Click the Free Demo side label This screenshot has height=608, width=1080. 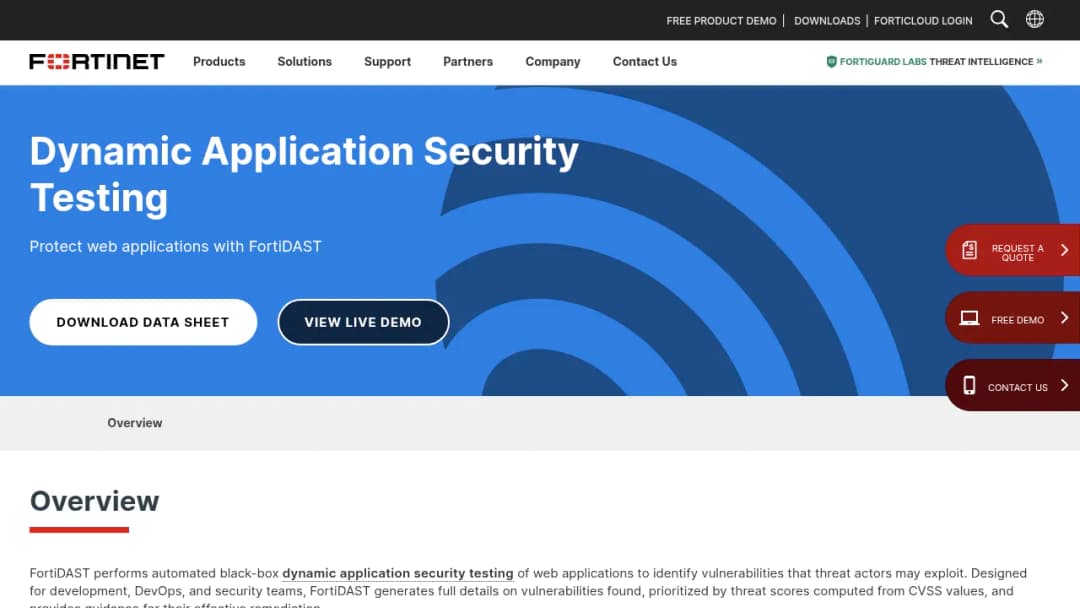(x=1017, y=320)
